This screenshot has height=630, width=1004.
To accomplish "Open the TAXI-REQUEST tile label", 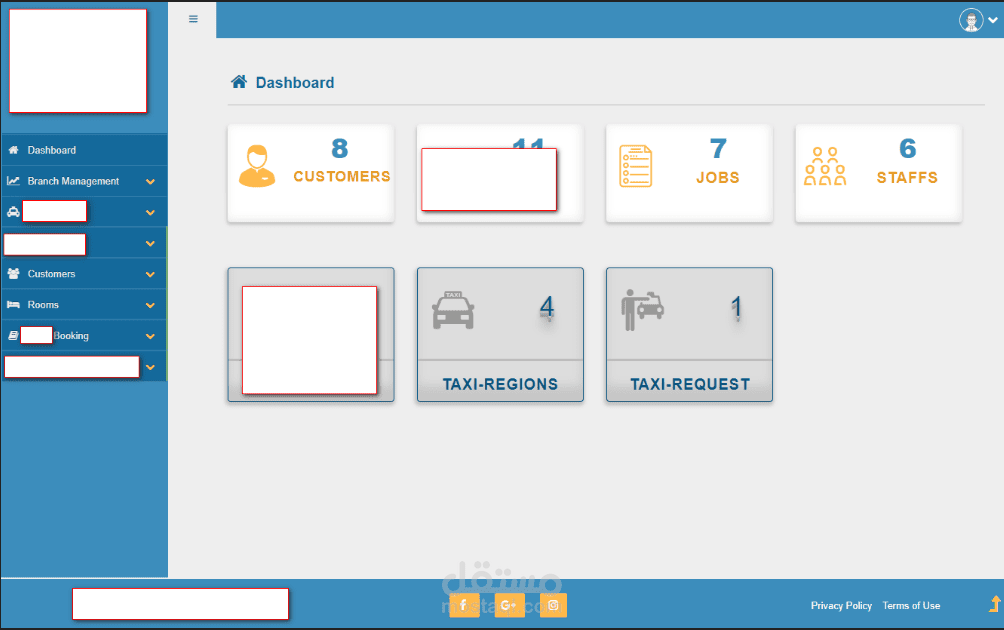I will pyautogui.click(x=690, y=384).
